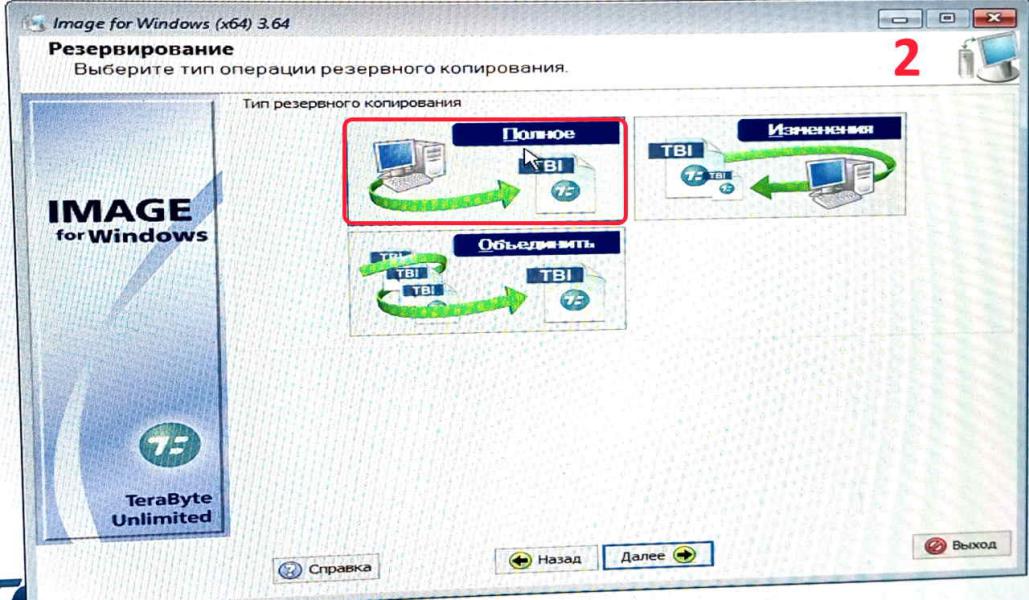This screenshot has width=1029, height=600.
Task: Pick the Объединить merge operation
Action: (487, 282)
